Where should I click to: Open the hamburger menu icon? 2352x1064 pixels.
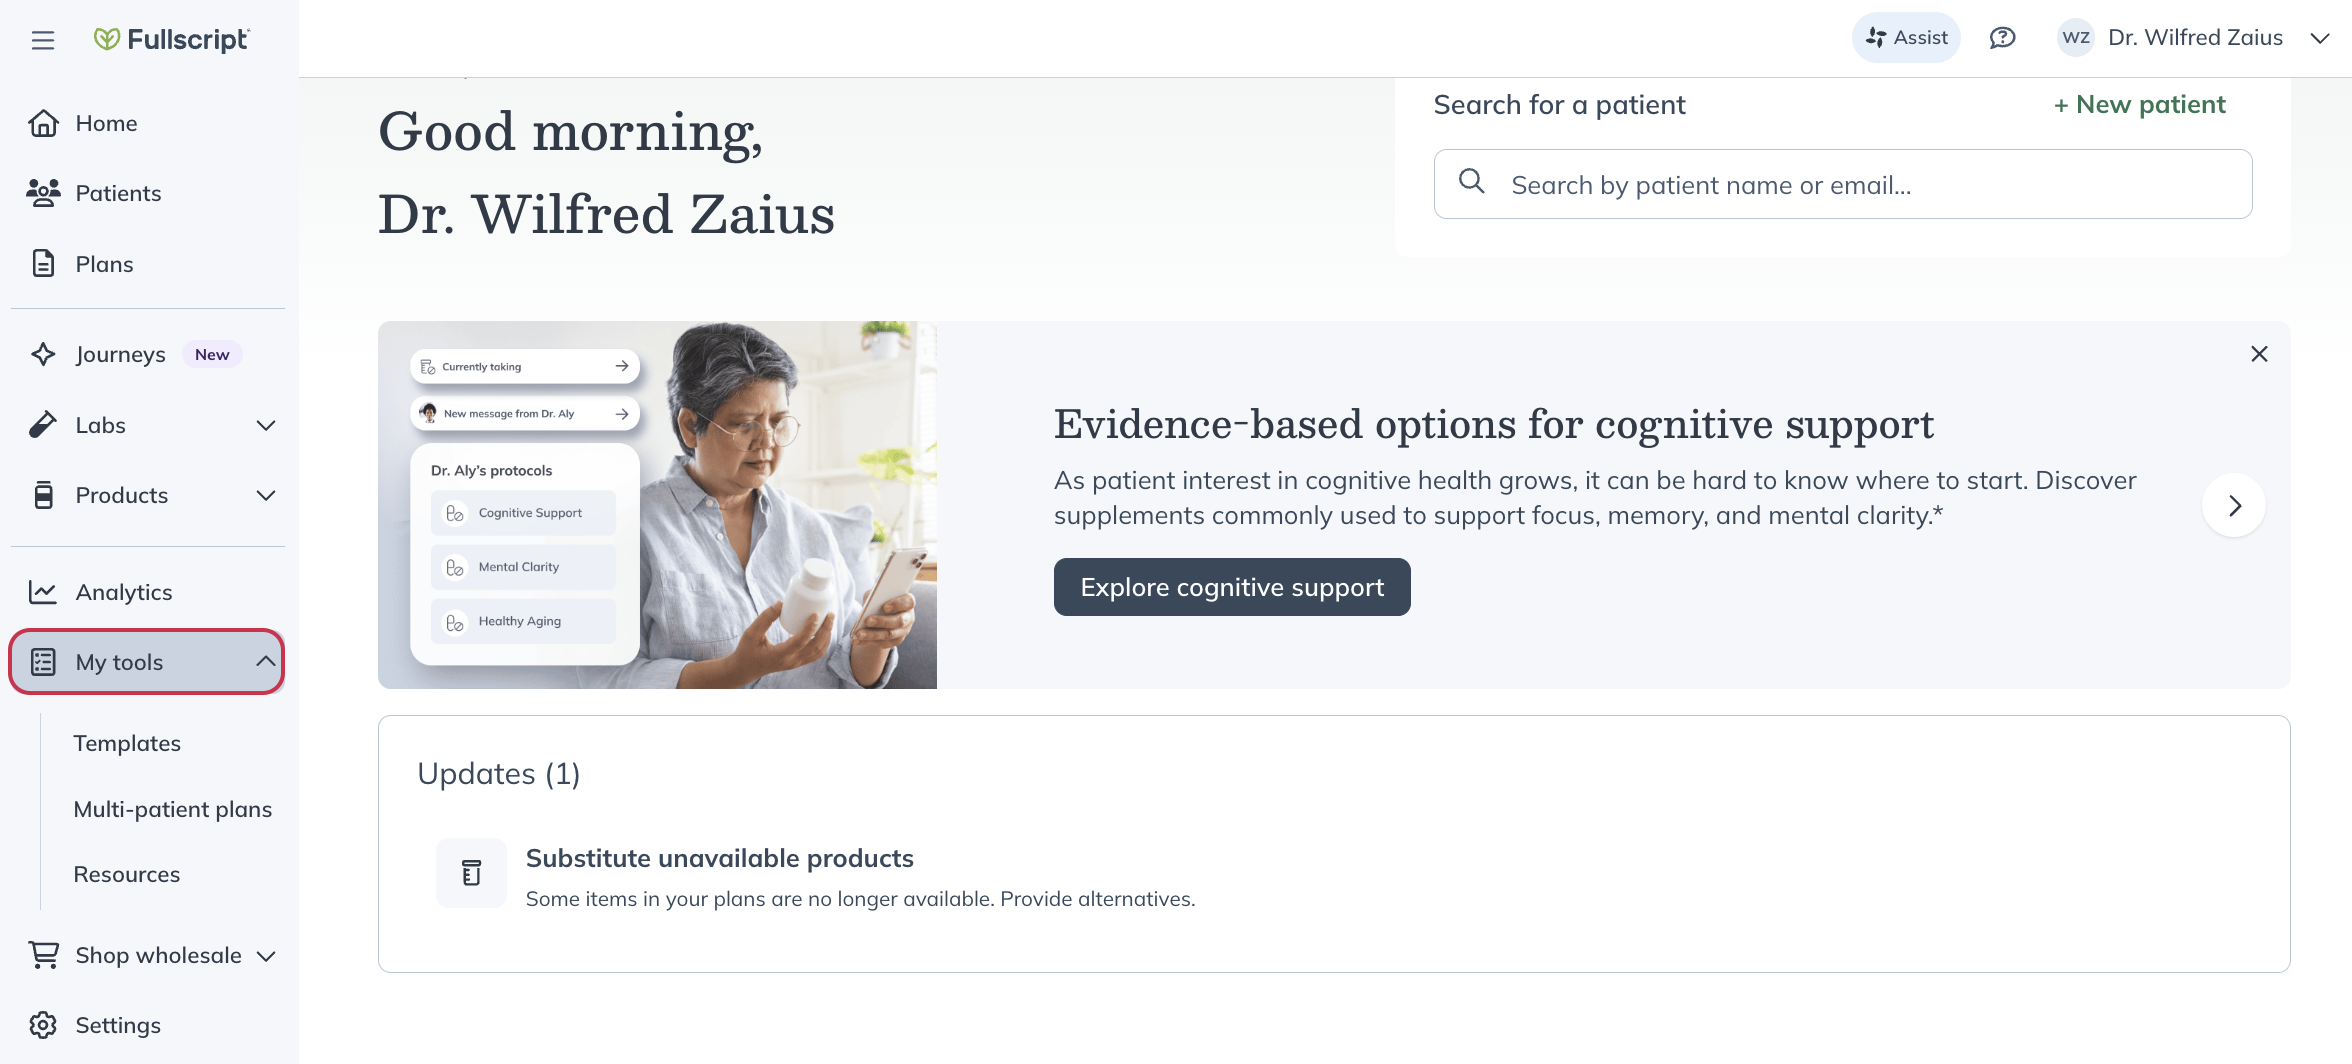(x=41, y=39)
